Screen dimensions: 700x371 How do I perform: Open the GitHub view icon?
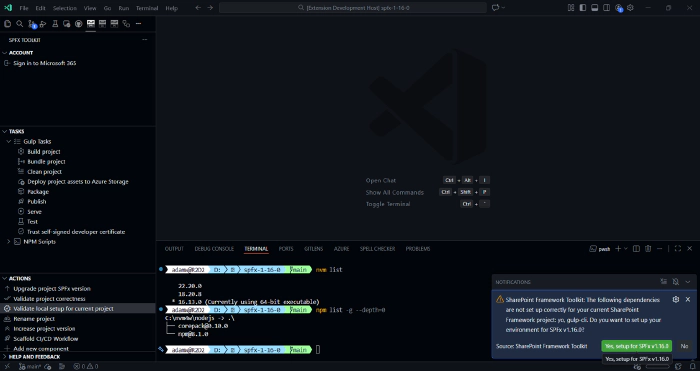[79, 24]
